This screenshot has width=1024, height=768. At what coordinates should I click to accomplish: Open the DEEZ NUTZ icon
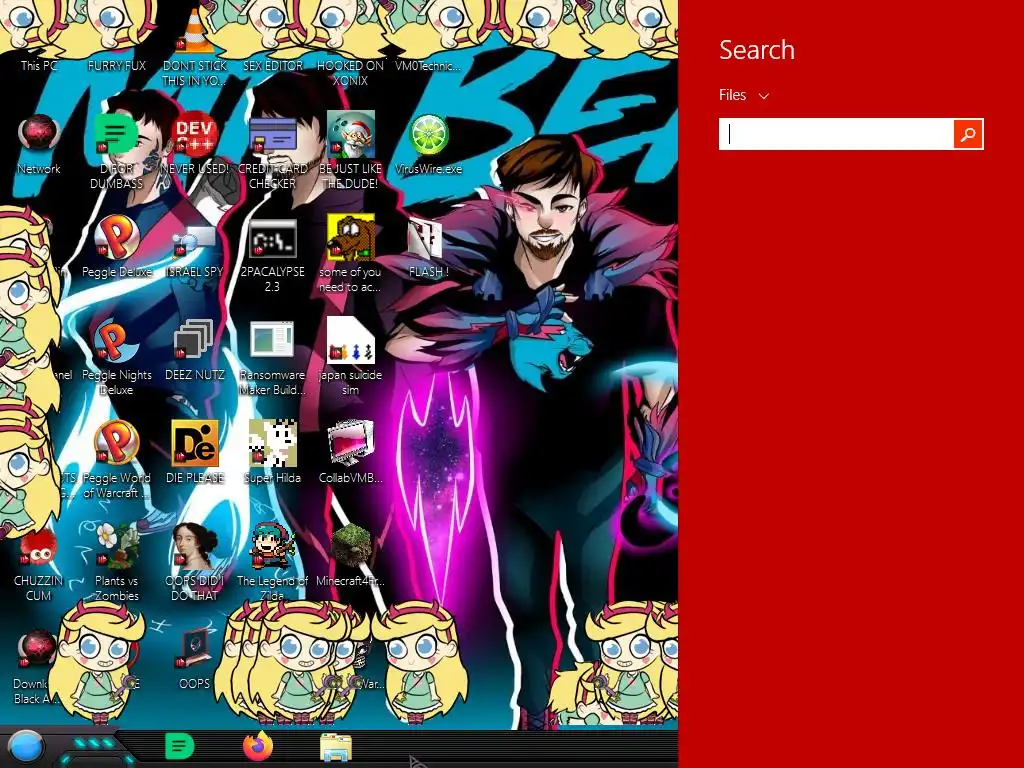(x=195, y=350)
